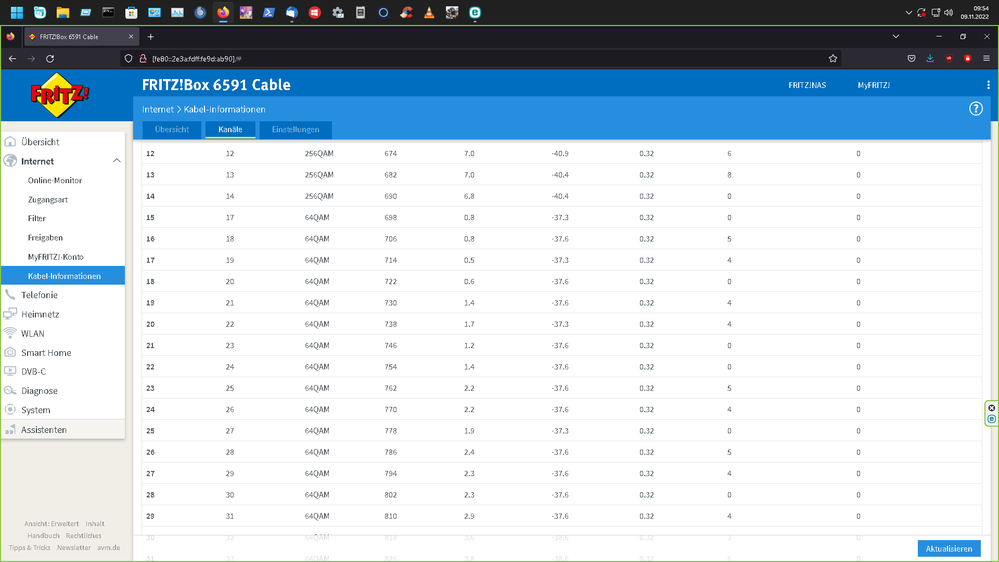Open Thunderbird from the taskbar
The image size is (999, 562).
pyautogui.click(x=292, y=12)
